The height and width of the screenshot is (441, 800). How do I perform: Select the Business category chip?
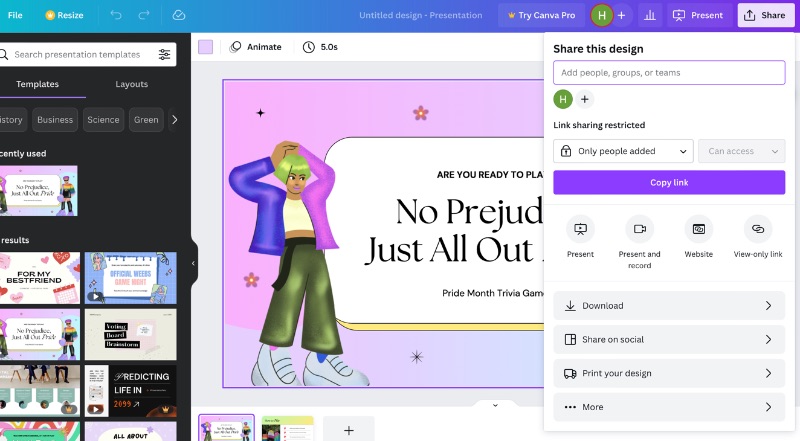[x=55, y=120]
